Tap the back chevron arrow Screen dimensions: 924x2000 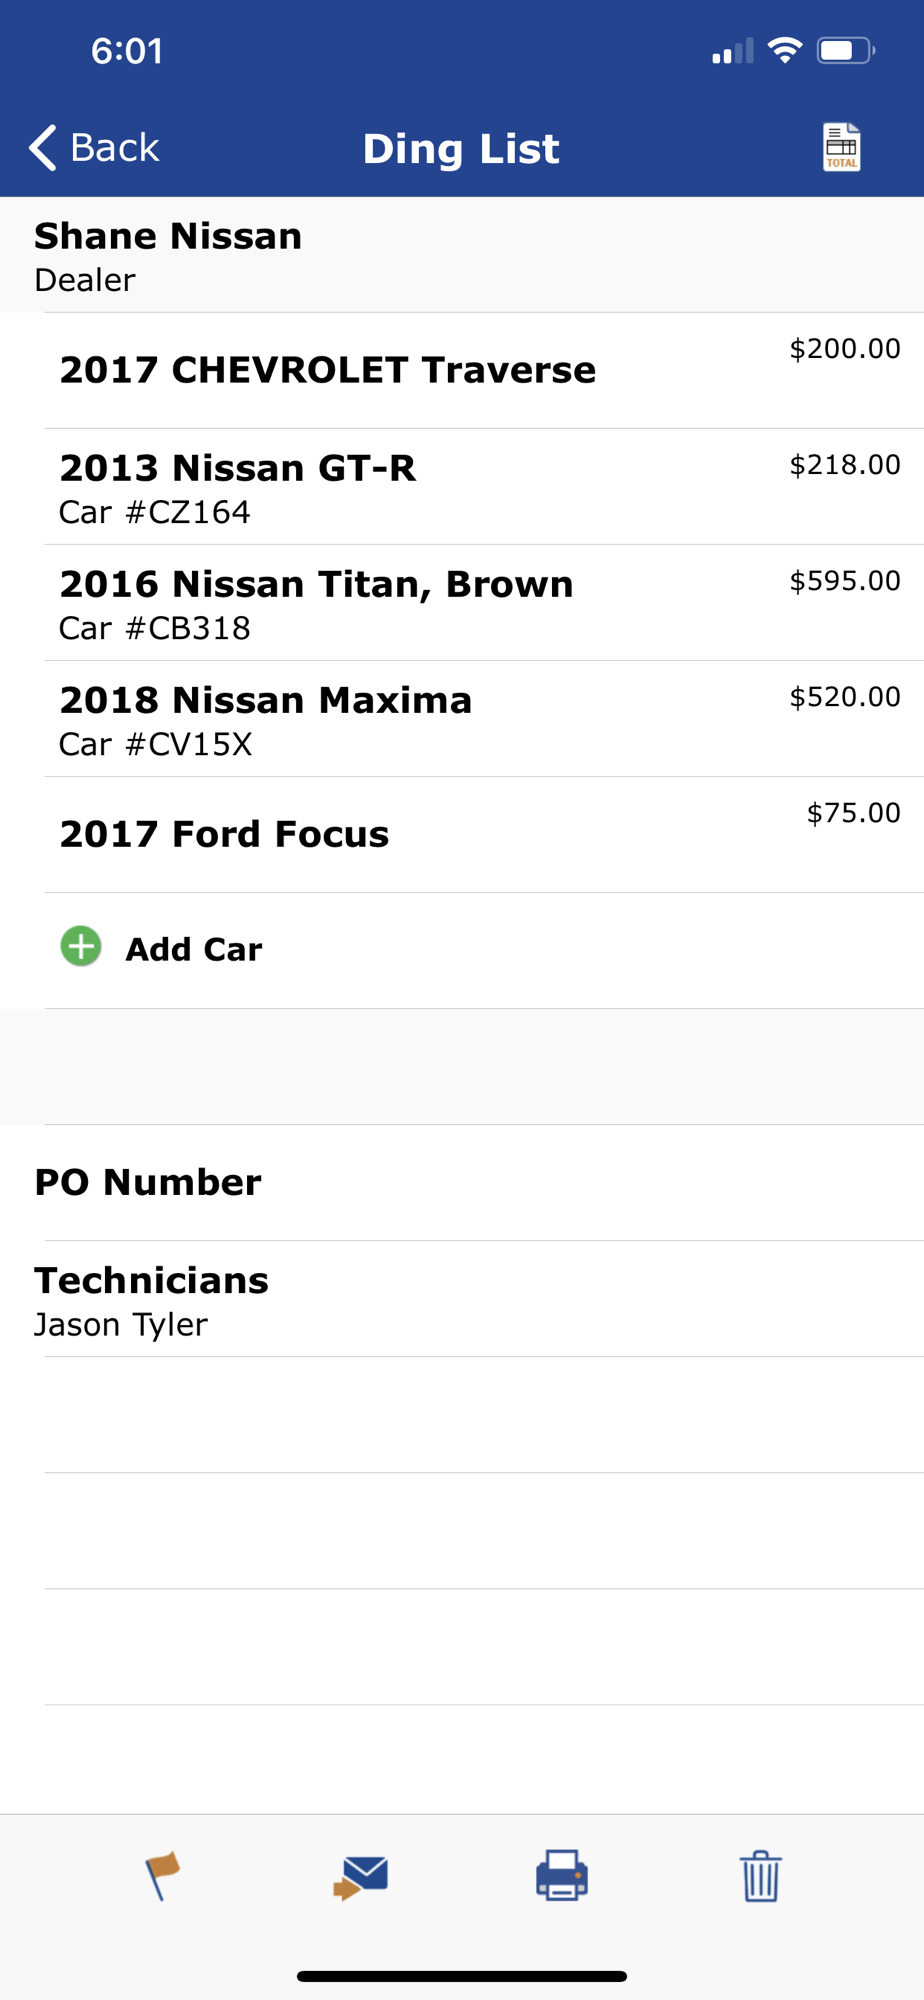(43, 148)
